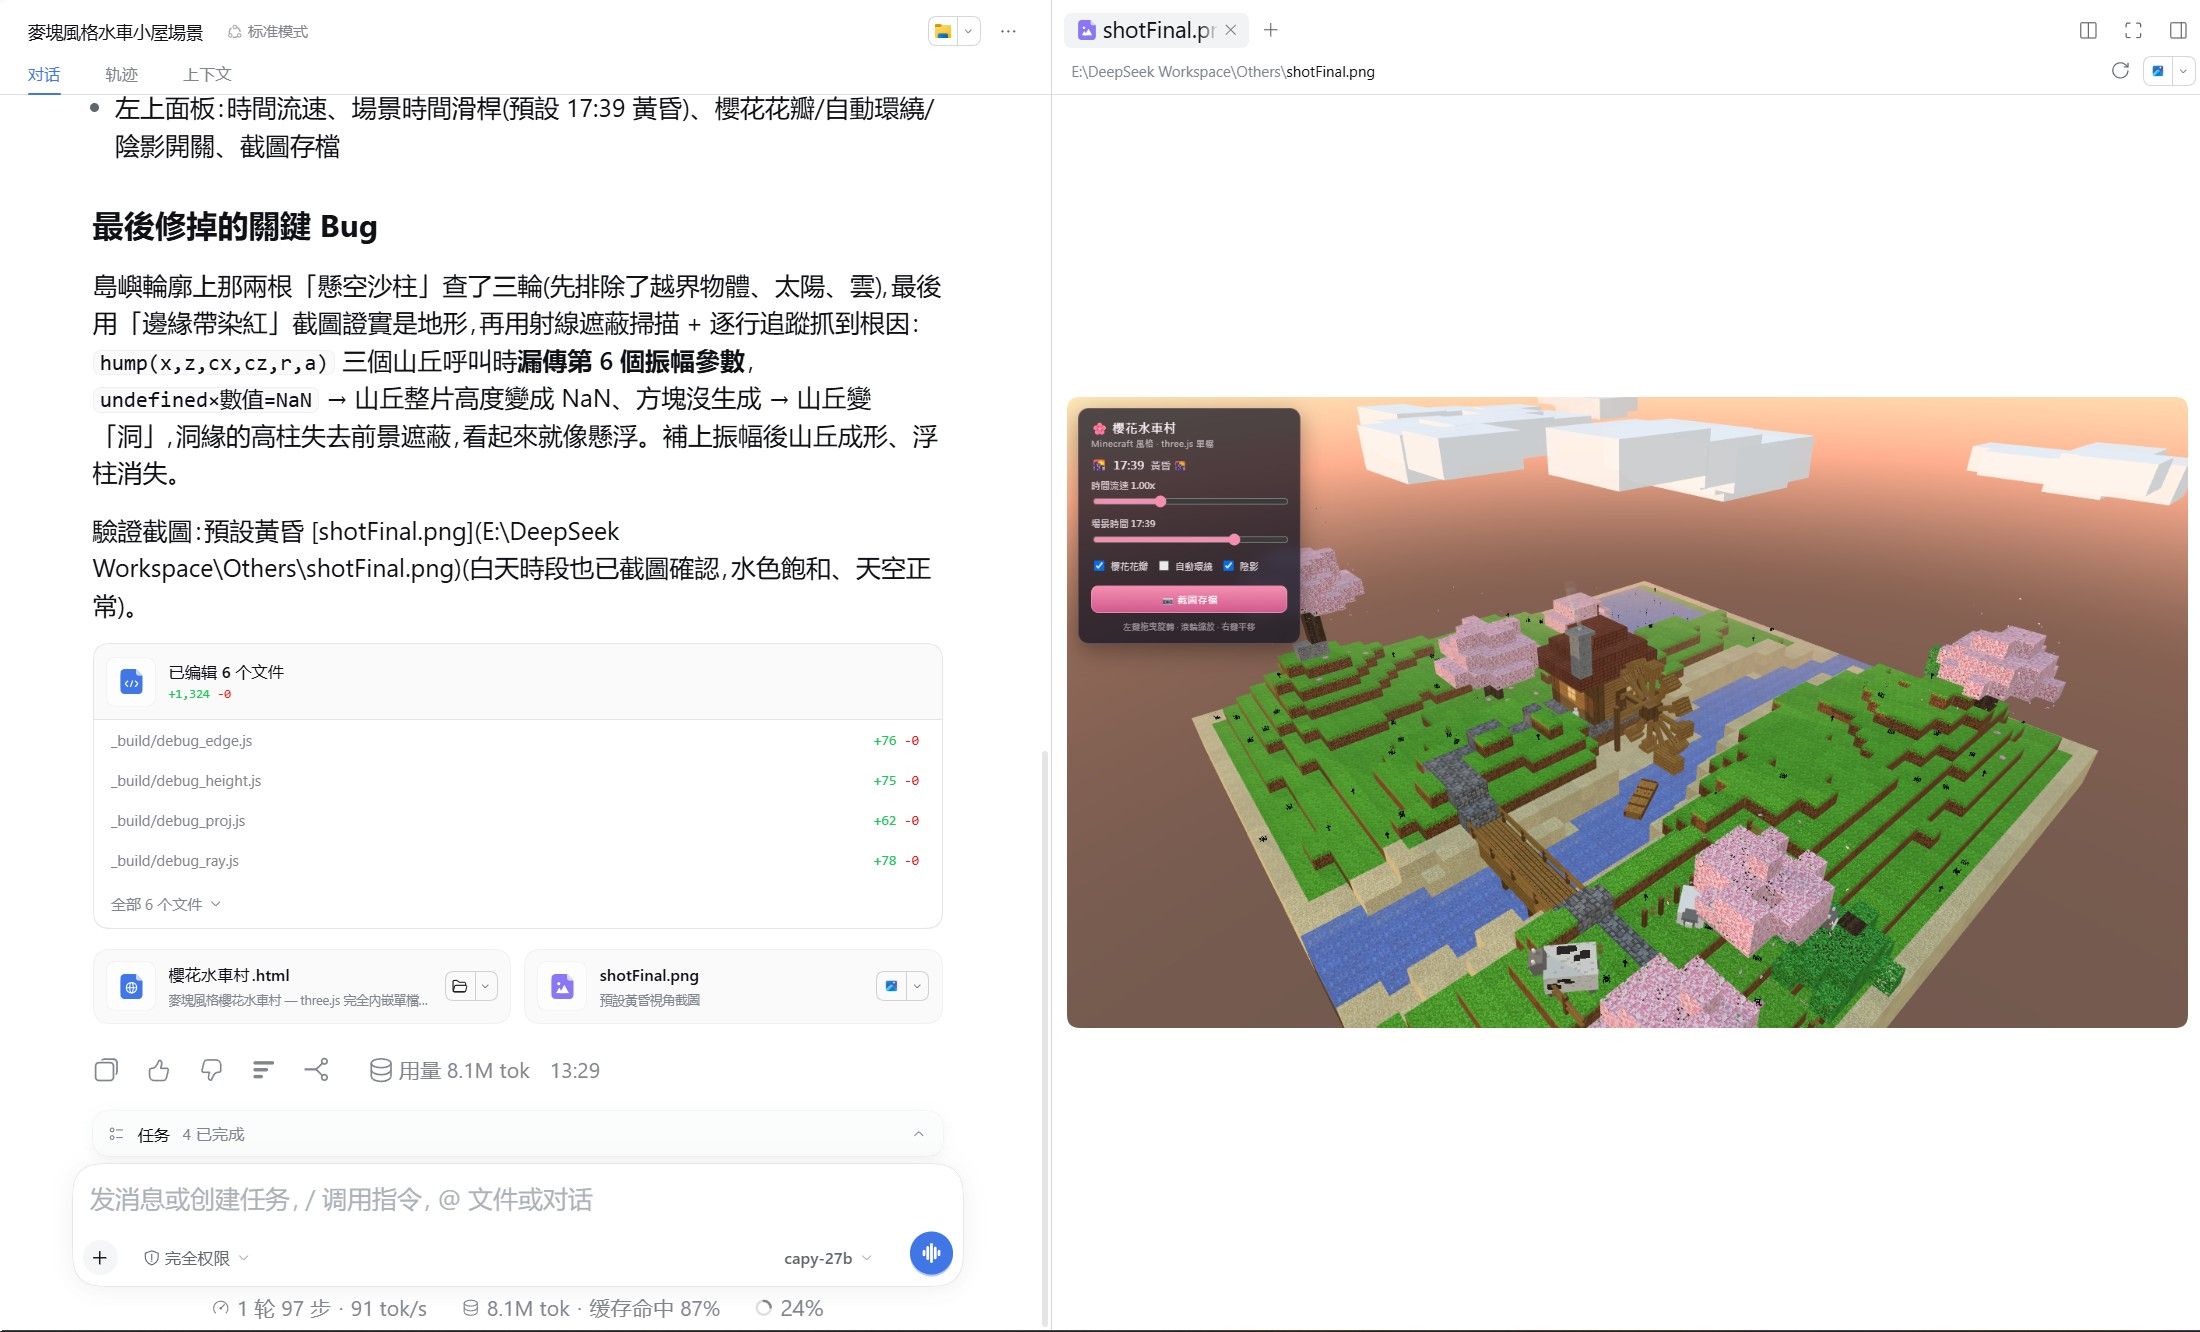This screenshot has width=2200, height=1332.
Task: Click the fullscreen preview icon
Action: click(x=2133, y=30)
